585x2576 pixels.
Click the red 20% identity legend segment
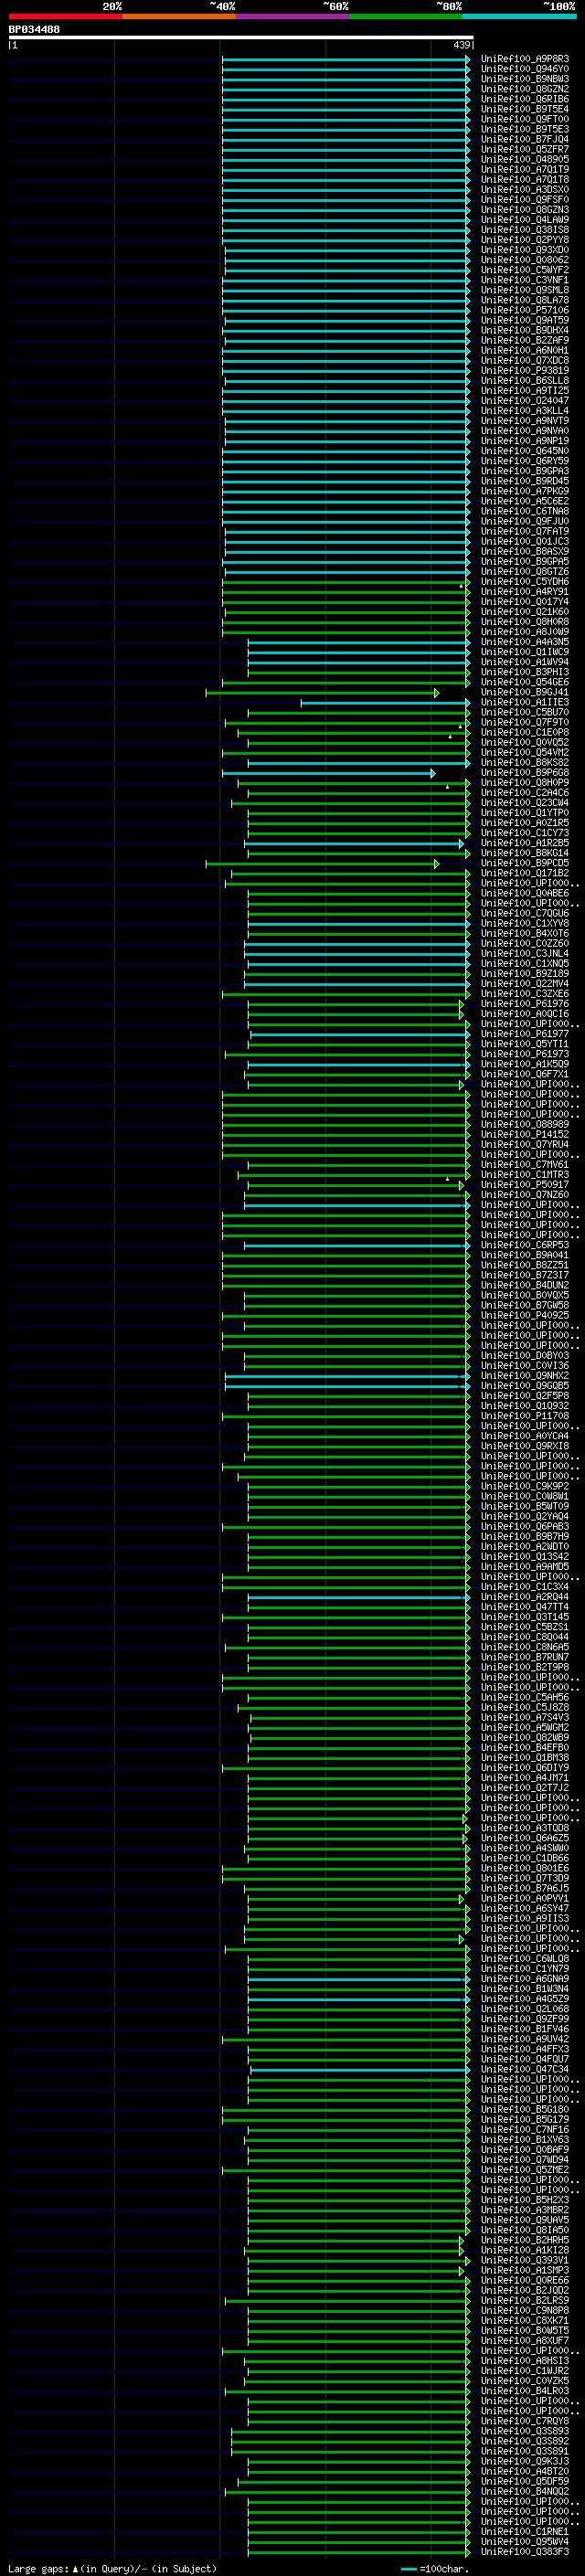pyautogui.click(x=65, y=16)
